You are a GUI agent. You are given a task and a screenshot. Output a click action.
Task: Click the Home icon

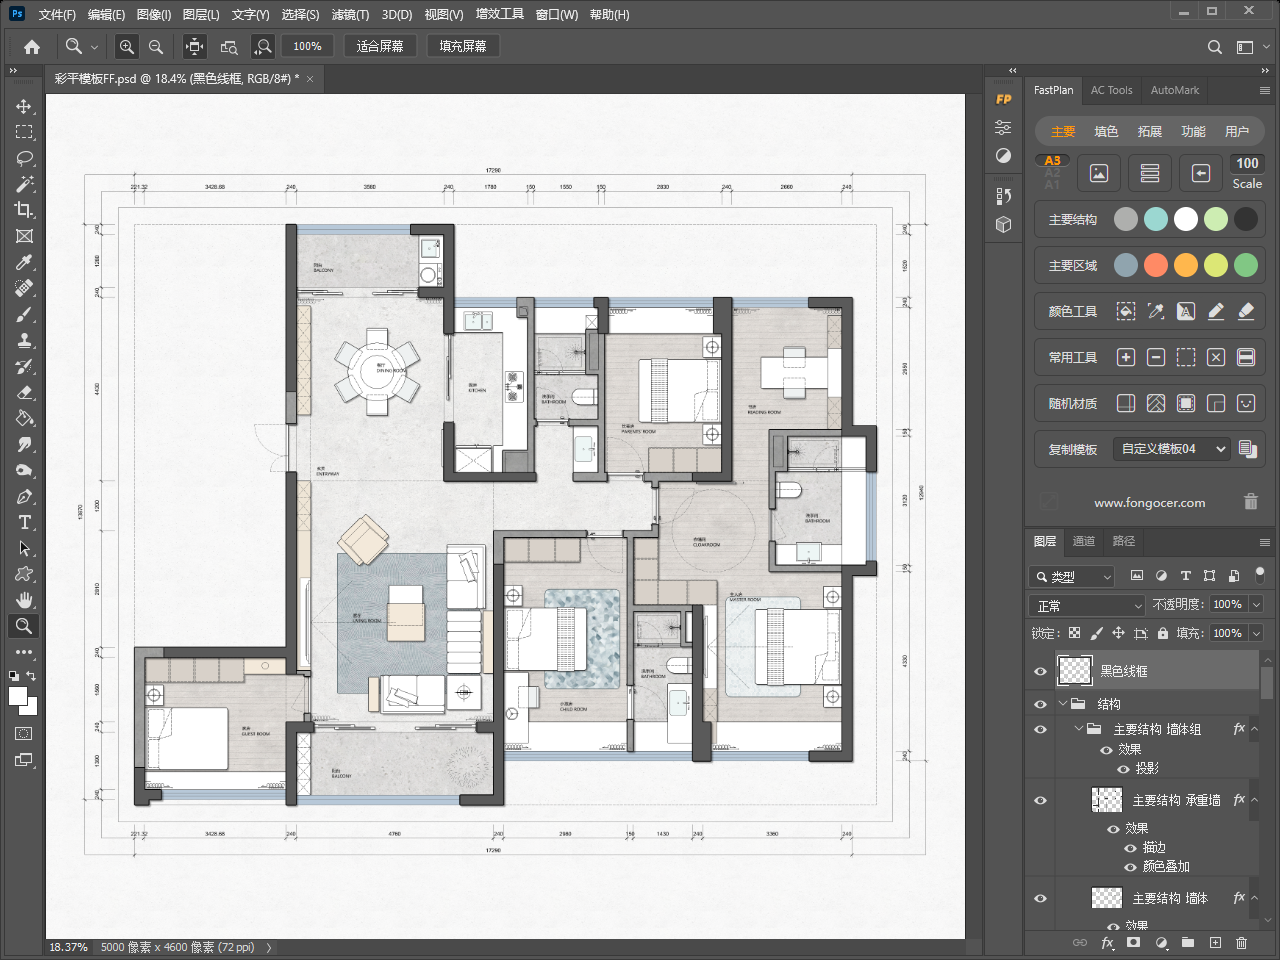point(32,46)
